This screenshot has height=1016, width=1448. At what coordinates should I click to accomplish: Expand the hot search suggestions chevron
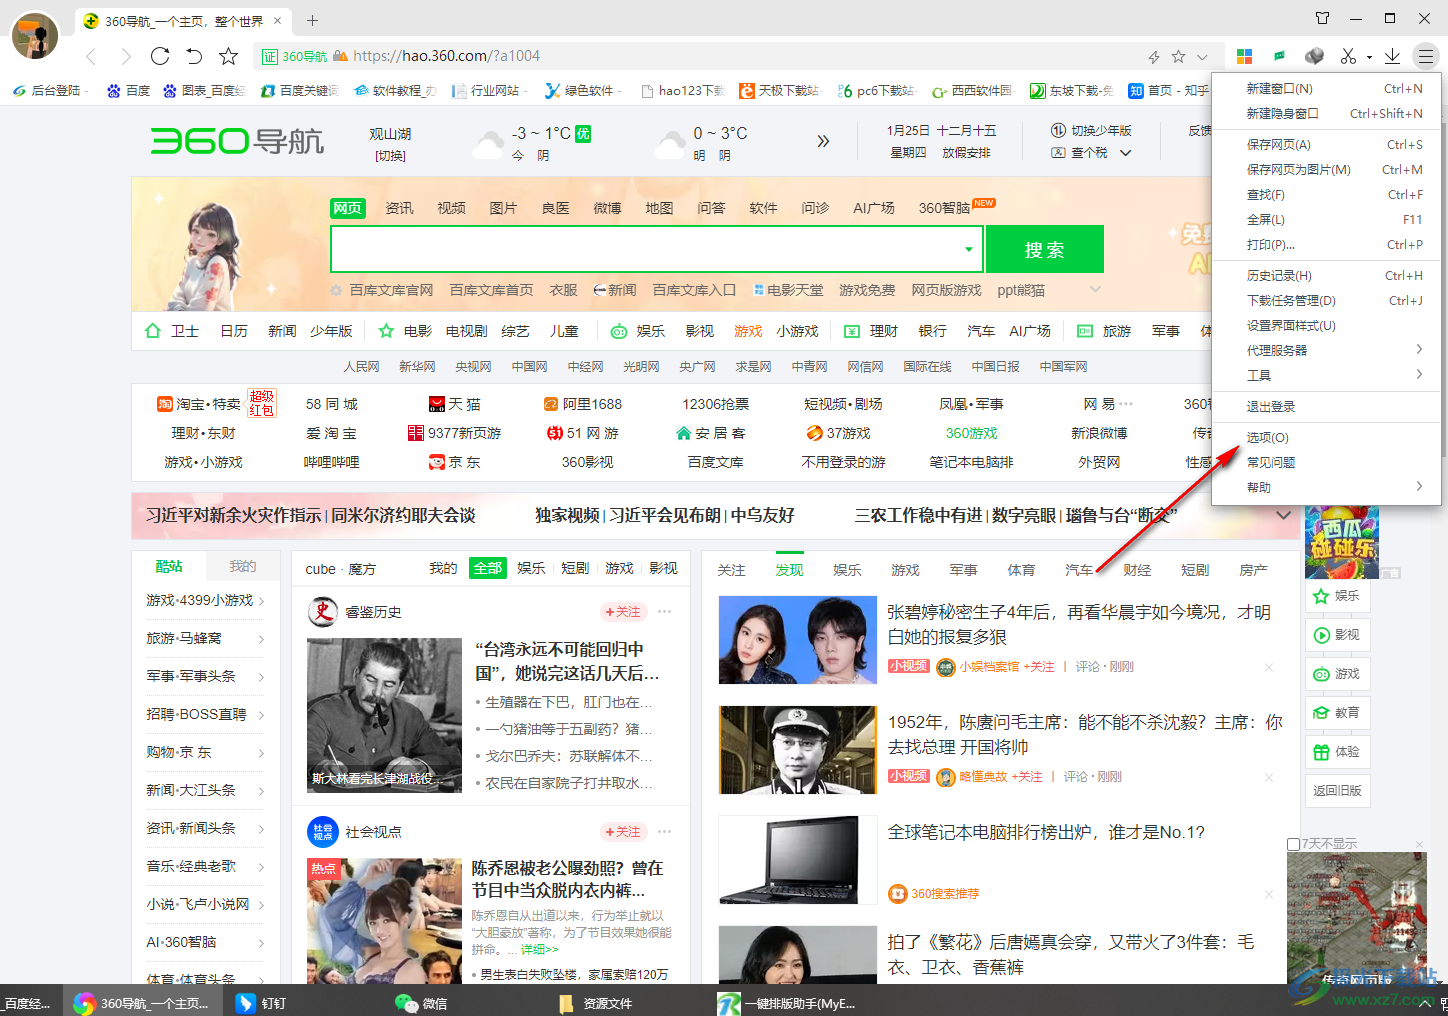[x=1095, y=290]
